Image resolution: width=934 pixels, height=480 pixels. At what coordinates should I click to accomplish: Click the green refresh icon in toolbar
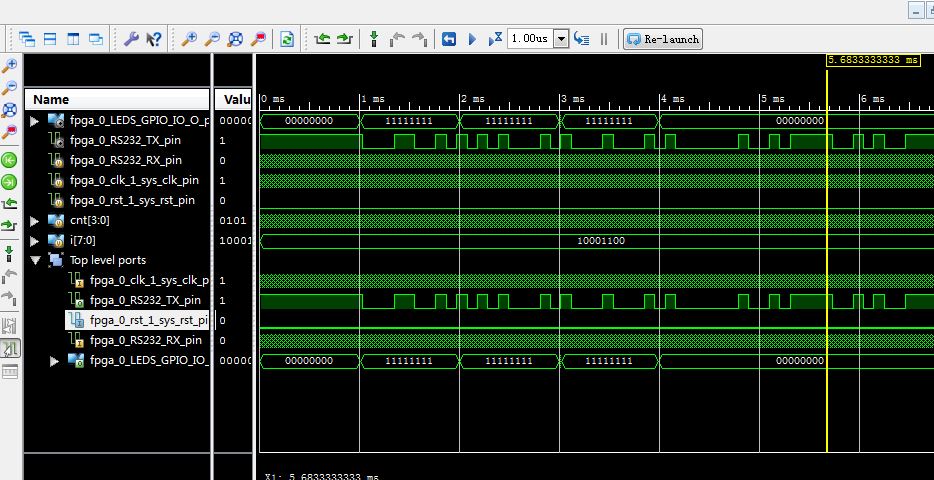coord(287,39)
